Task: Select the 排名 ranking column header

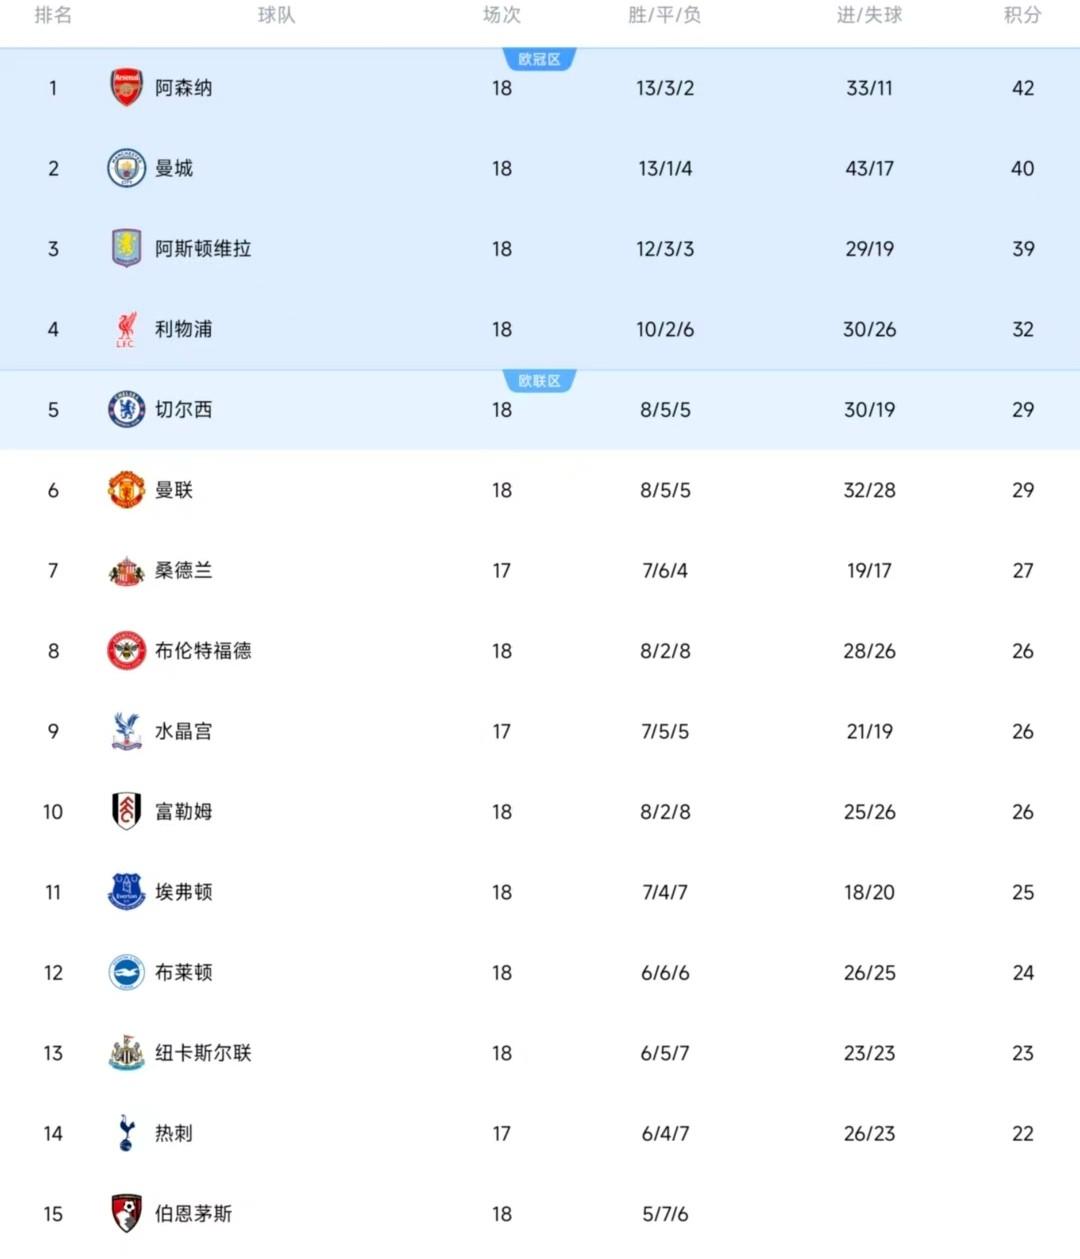Action: click(53, 15)
